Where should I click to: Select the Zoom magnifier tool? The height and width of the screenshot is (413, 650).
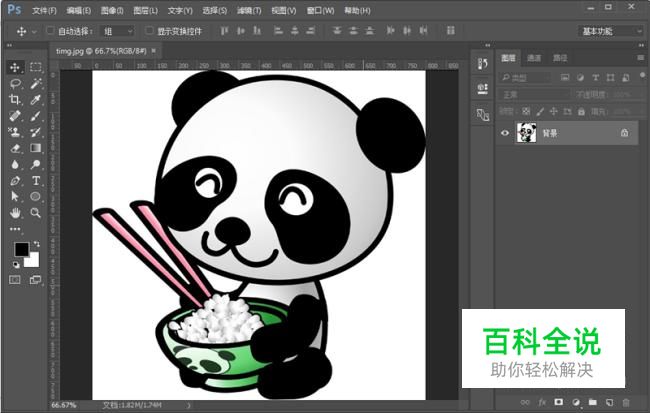[36, 213]
